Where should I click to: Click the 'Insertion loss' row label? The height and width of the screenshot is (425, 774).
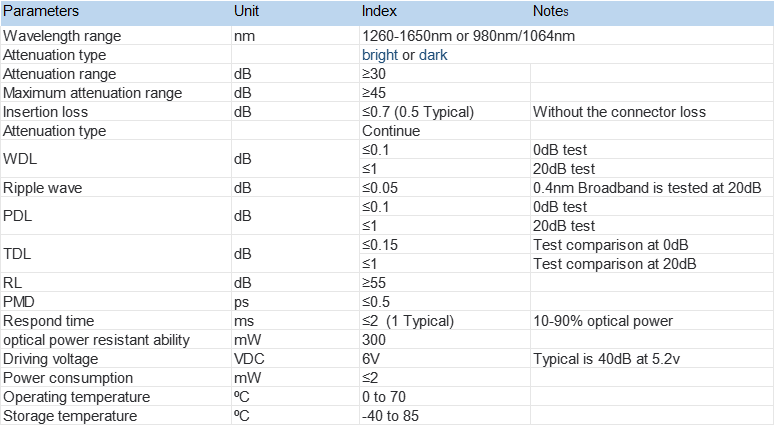point(46,112)
